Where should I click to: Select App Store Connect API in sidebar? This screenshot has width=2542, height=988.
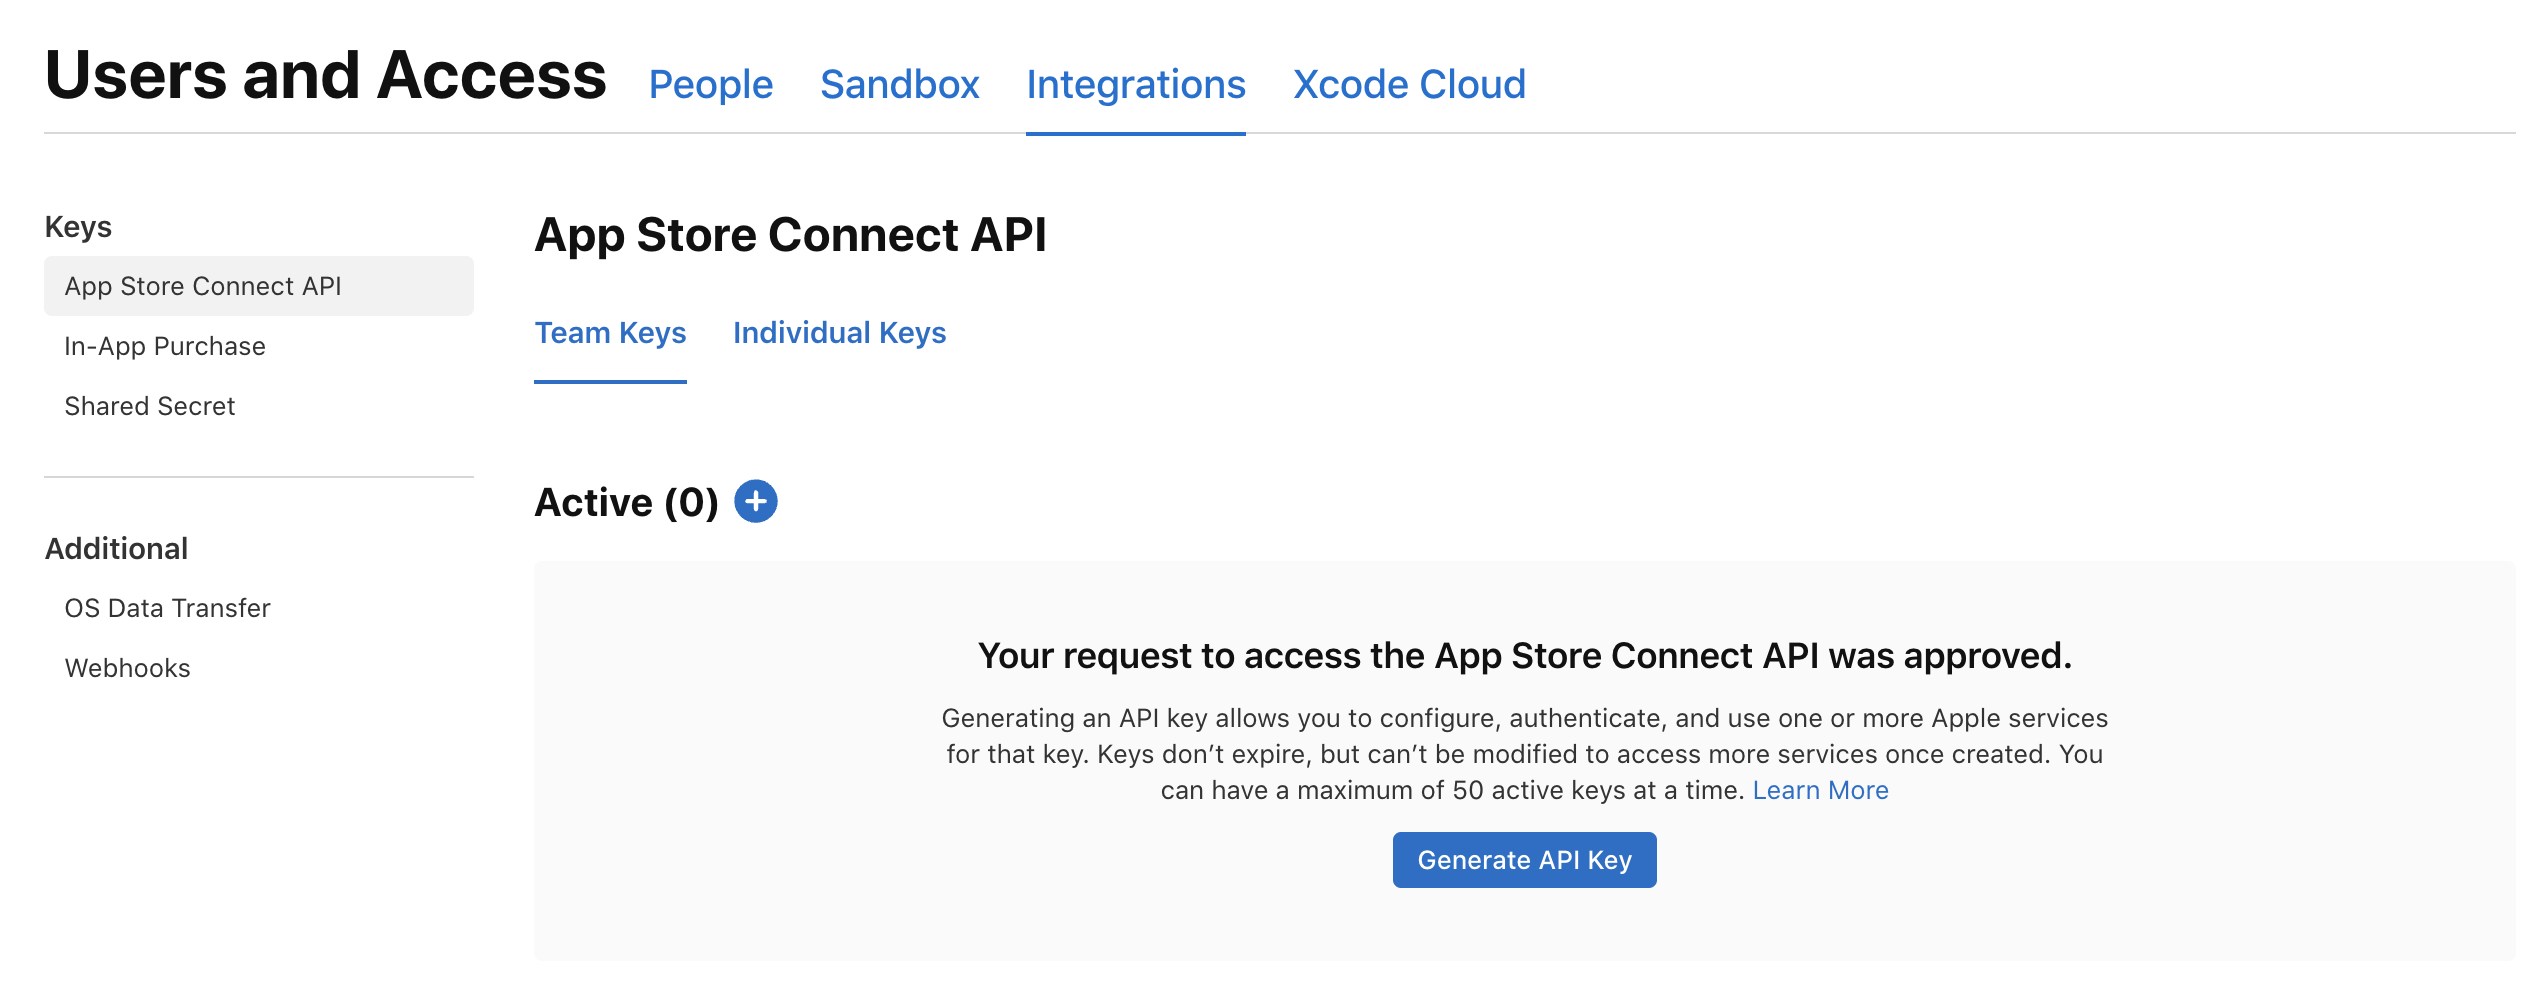[259, 286]
